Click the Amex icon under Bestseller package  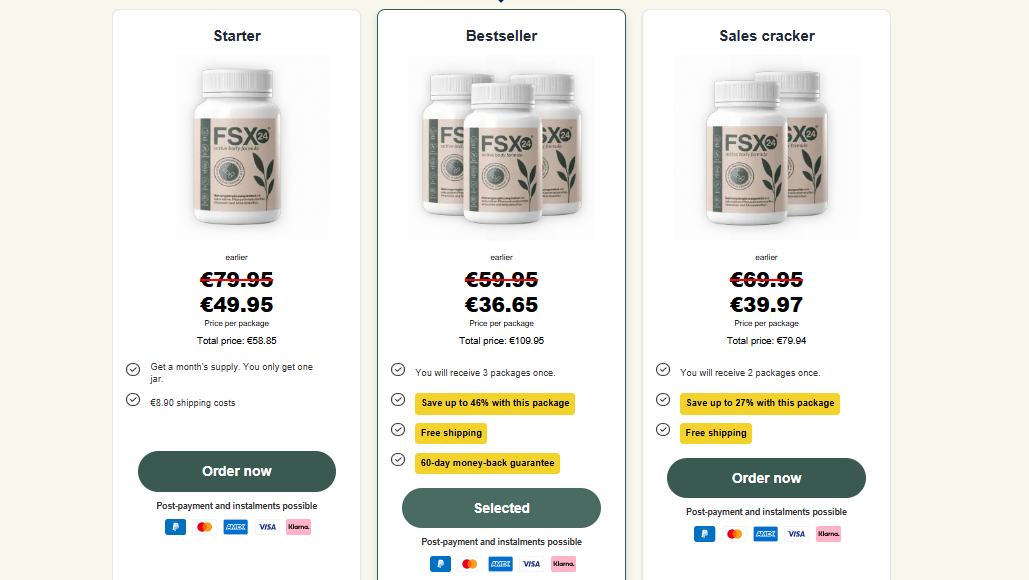(x=500, y=564)
